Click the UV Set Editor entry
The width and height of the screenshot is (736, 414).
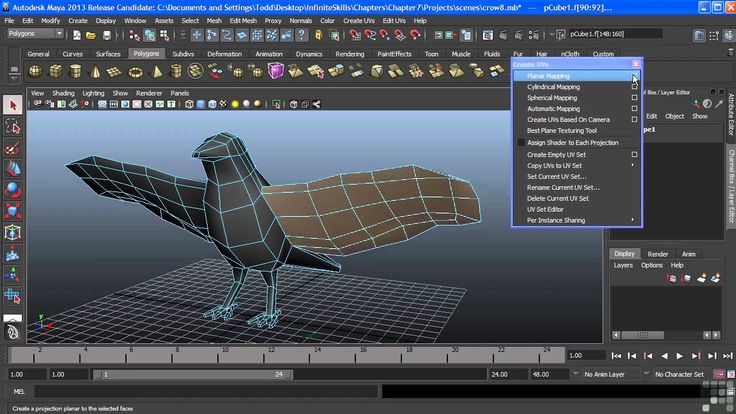pos(545,209)
